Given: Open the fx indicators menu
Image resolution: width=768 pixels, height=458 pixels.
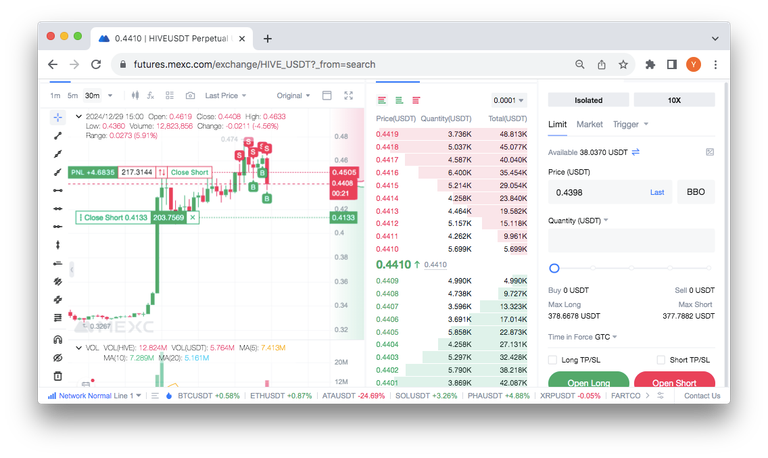Looking at the screenshot, I should (151, 96).
